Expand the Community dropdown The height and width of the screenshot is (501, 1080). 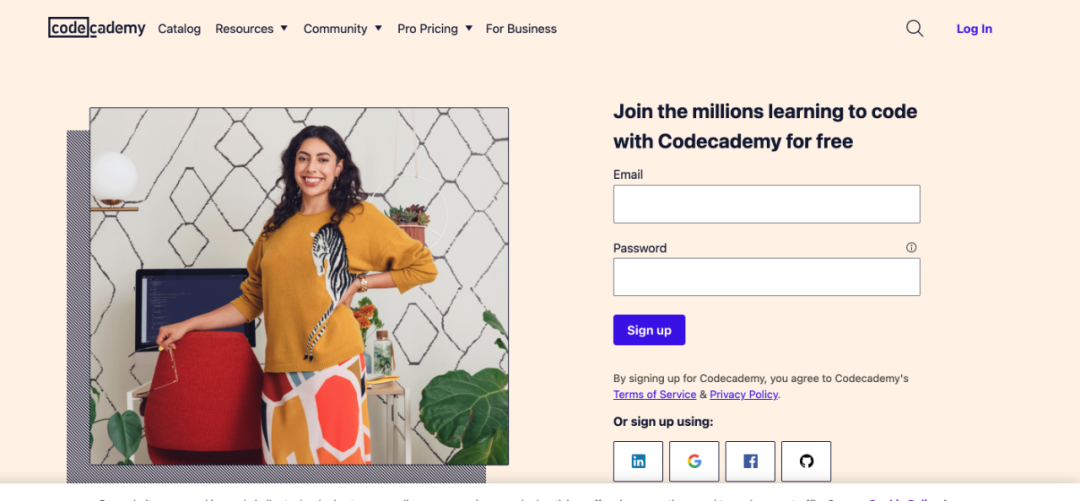[x=342, y=29]
